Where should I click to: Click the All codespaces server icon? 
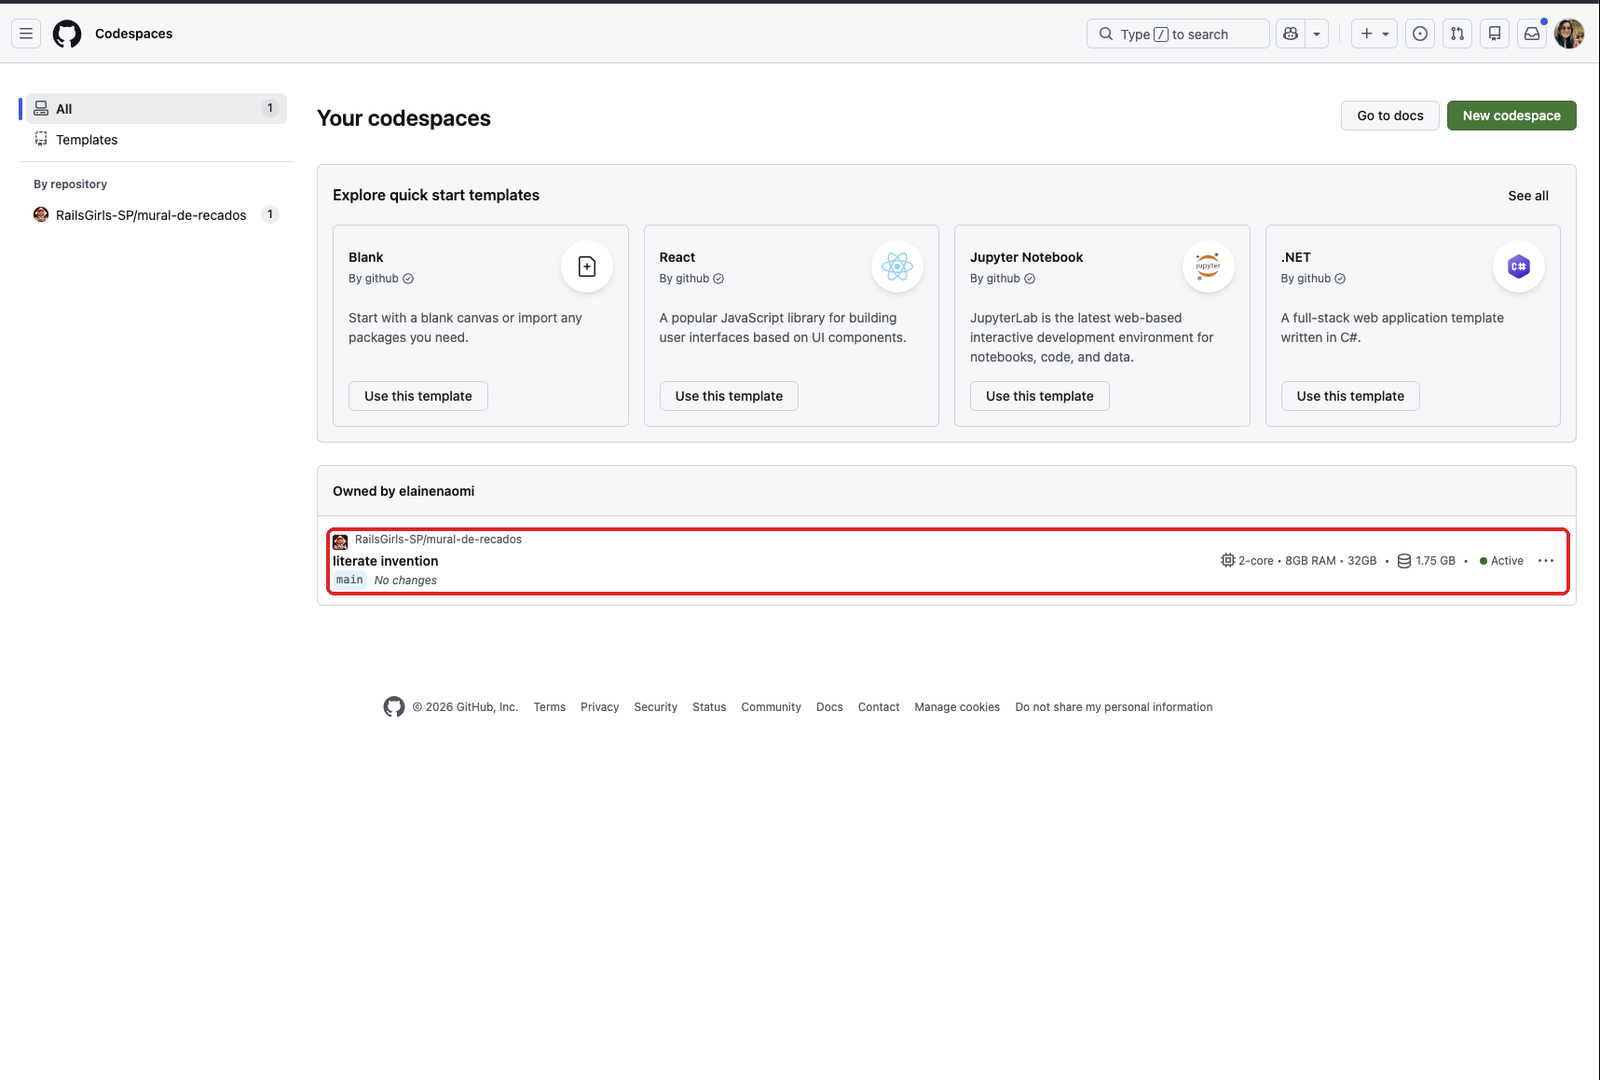point(41,109)
